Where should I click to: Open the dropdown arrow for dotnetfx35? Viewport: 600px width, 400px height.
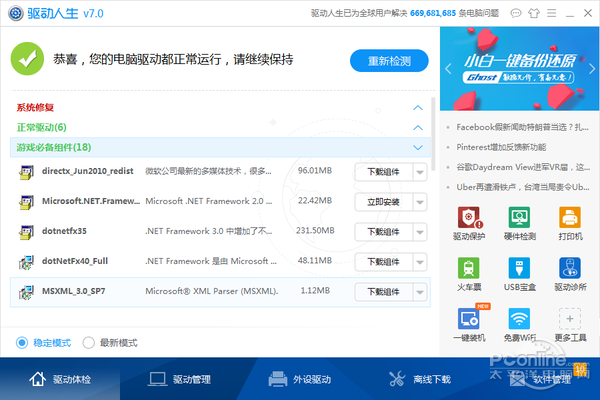coord(420,232)
